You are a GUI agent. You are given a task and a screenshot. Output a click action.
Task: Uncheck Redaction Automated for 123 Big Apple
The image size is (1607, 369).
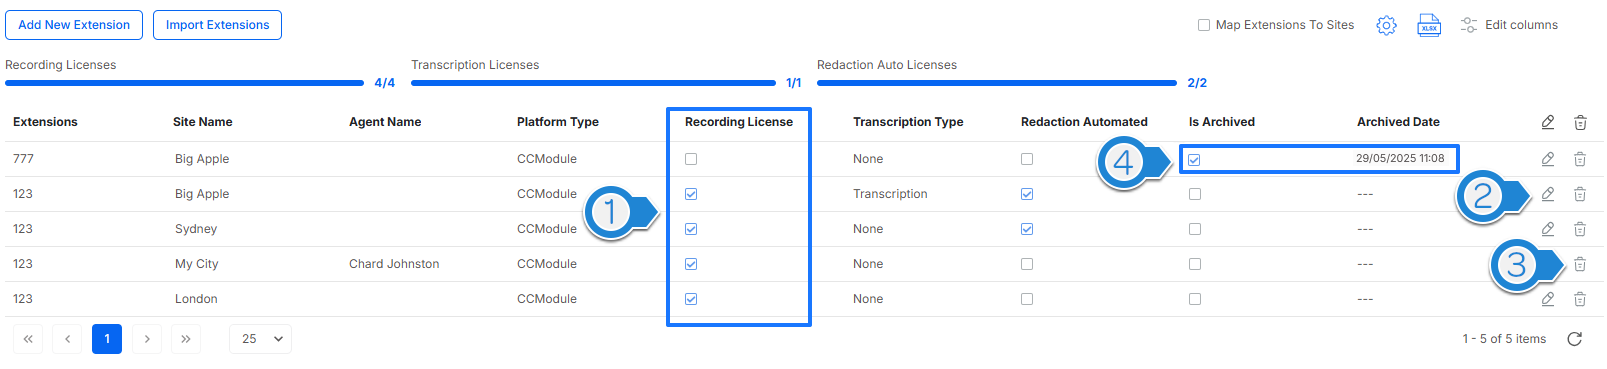coord(1027,194)
